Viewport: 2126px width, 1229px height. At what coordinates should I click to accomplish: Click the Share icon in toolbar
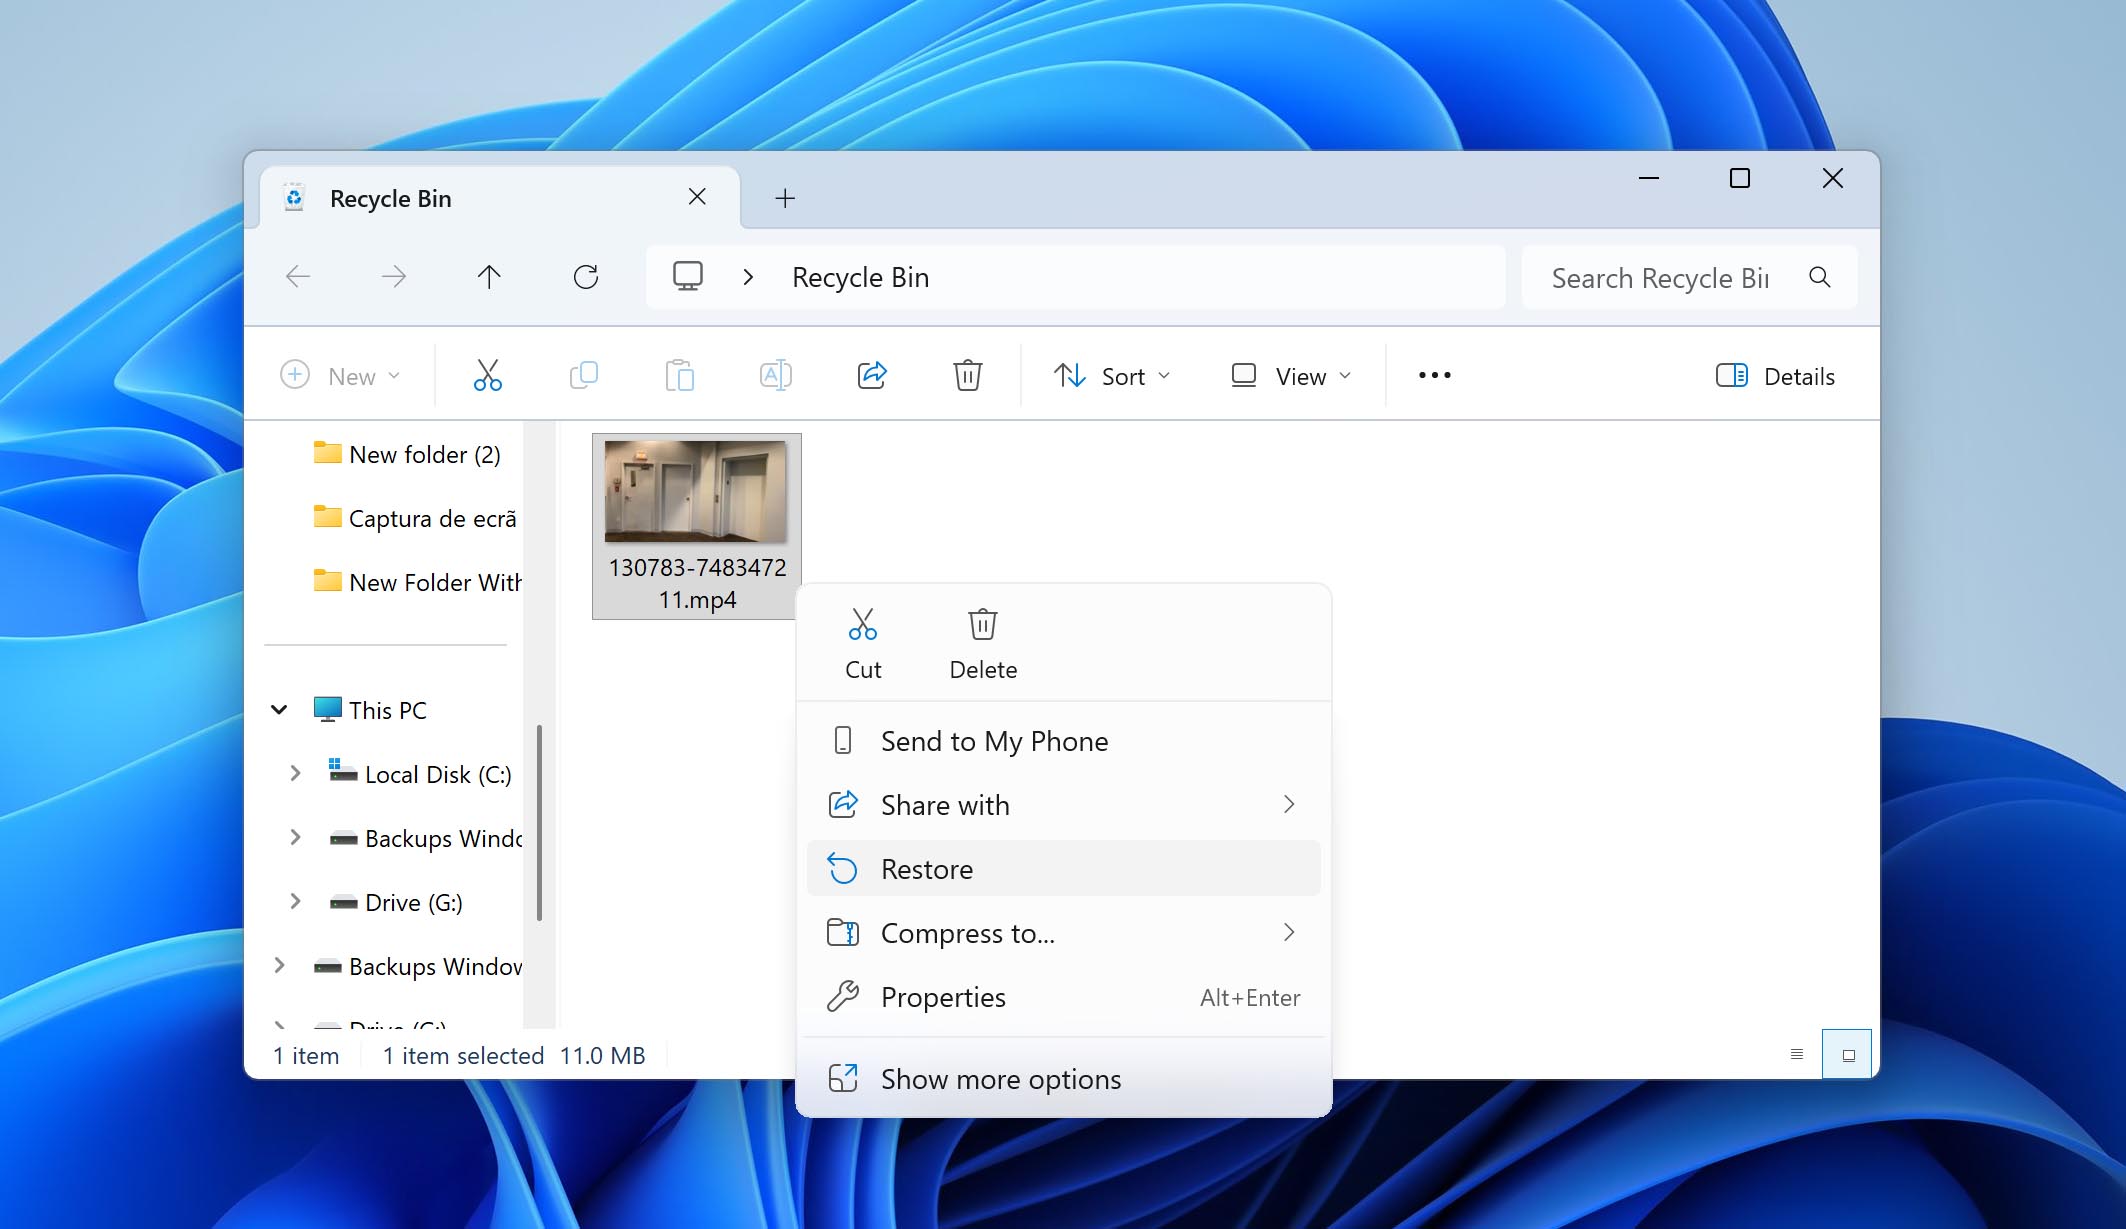872,376
